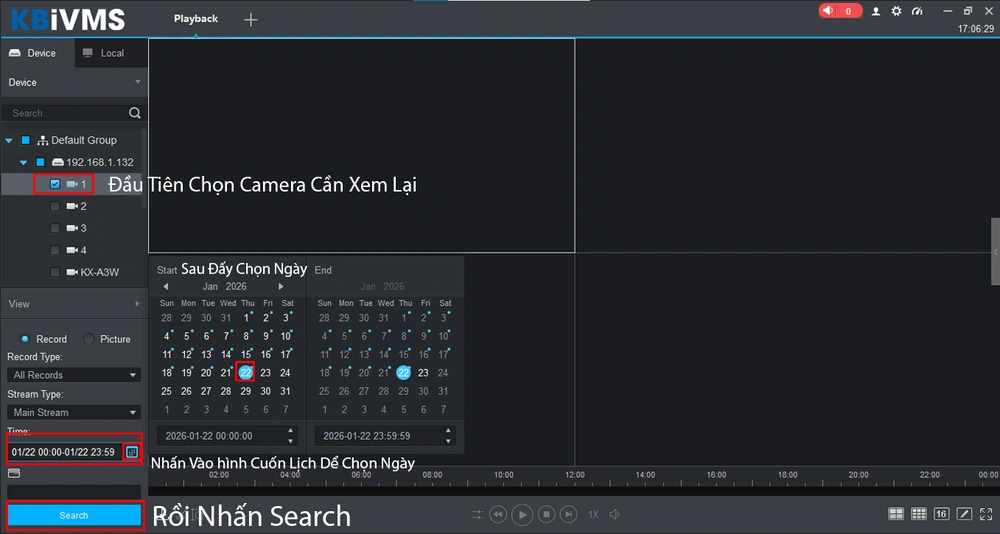Toggle the sync playback icon

(x=477, y=514)
